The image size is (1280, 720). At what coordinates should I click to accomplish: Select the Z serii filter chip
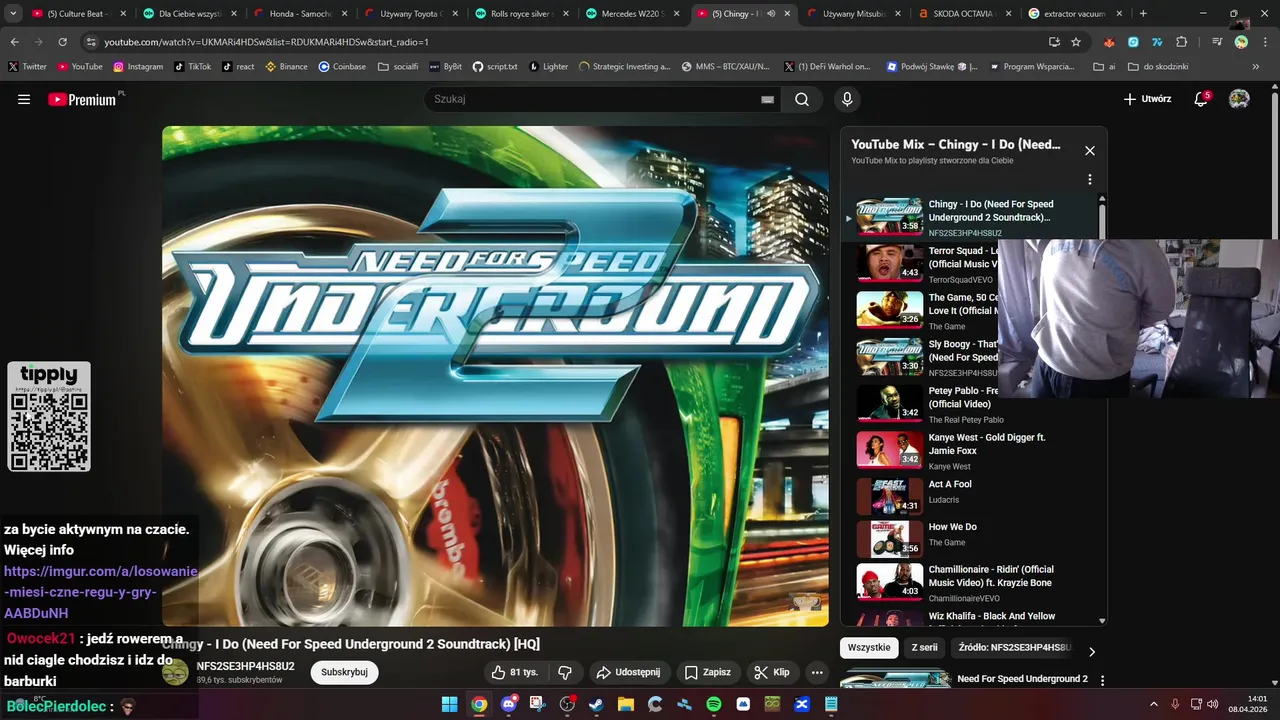pyautogui.click(x=924, y=647)
